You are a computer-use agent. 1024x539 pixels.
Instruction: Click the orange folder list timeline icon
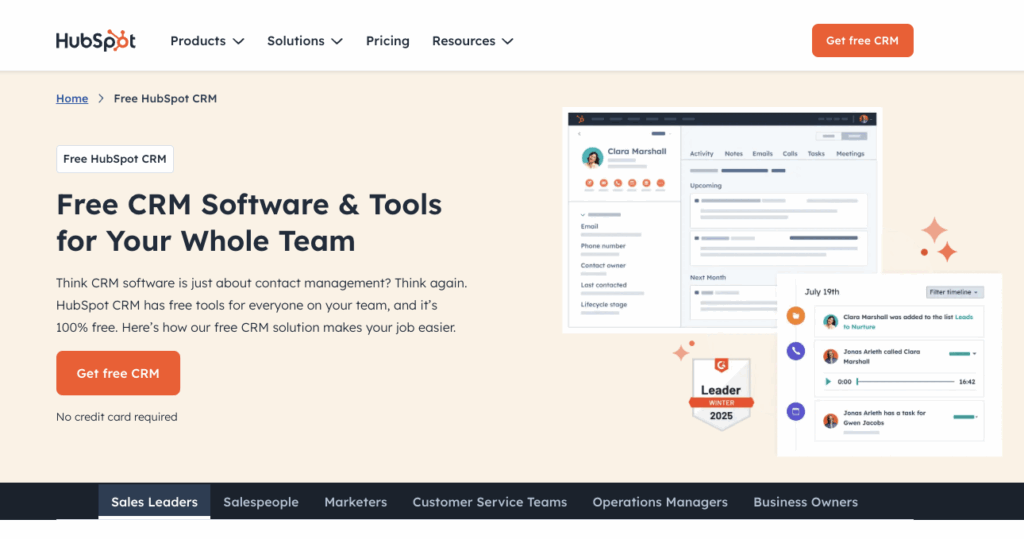point(796,316)
